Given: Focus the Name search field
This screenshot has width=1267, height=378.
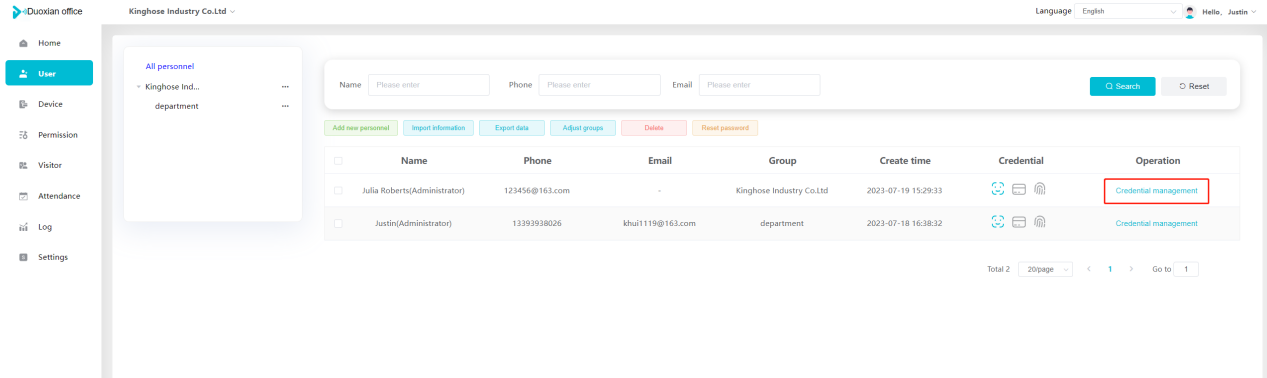Looking at the screenshot, I should [429, 85].
